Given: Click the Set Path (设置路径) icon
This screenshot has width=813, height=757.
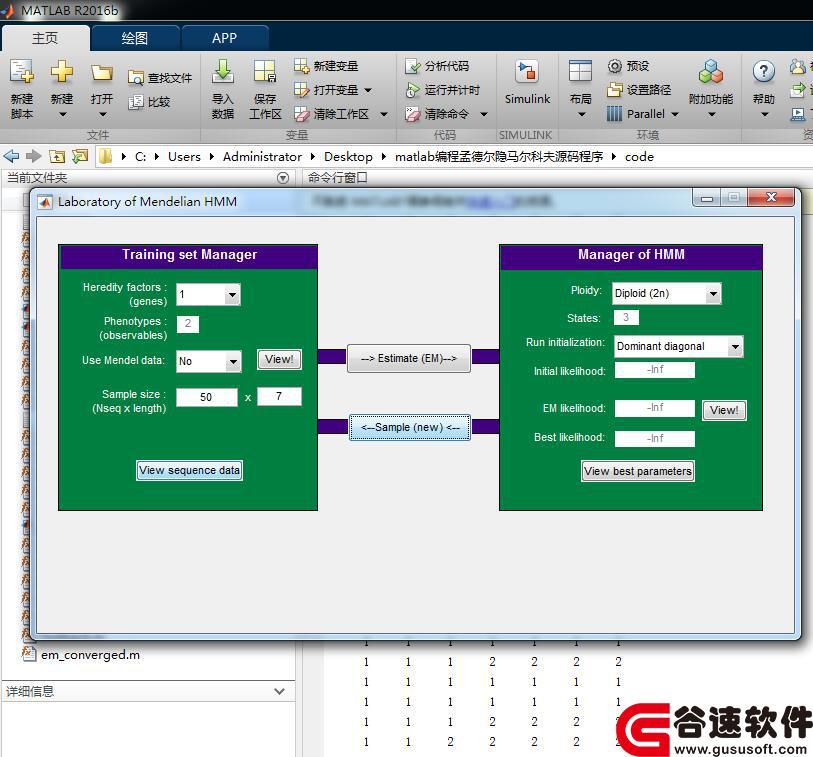Looking at the screenshot, I should (614, 90).
